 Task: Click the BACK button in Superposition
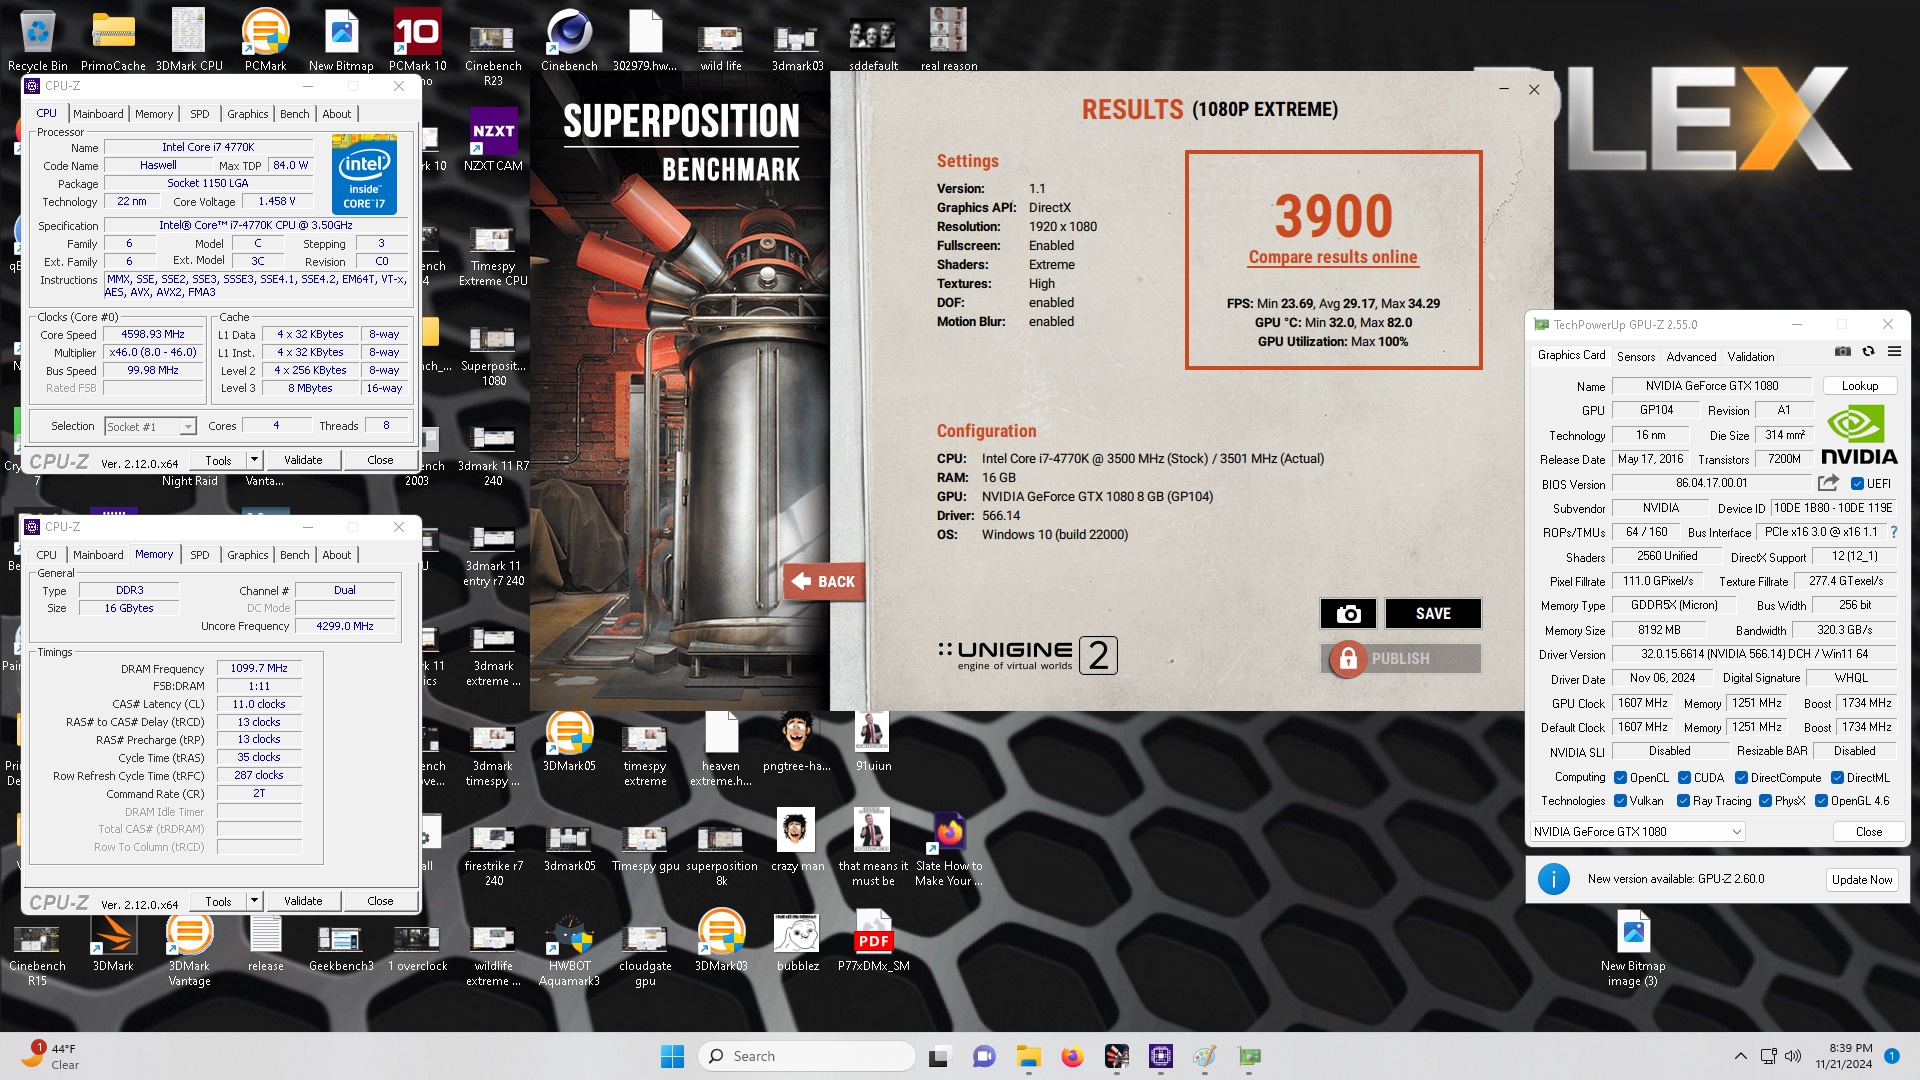pyautogui.click(x=824, y=581)
